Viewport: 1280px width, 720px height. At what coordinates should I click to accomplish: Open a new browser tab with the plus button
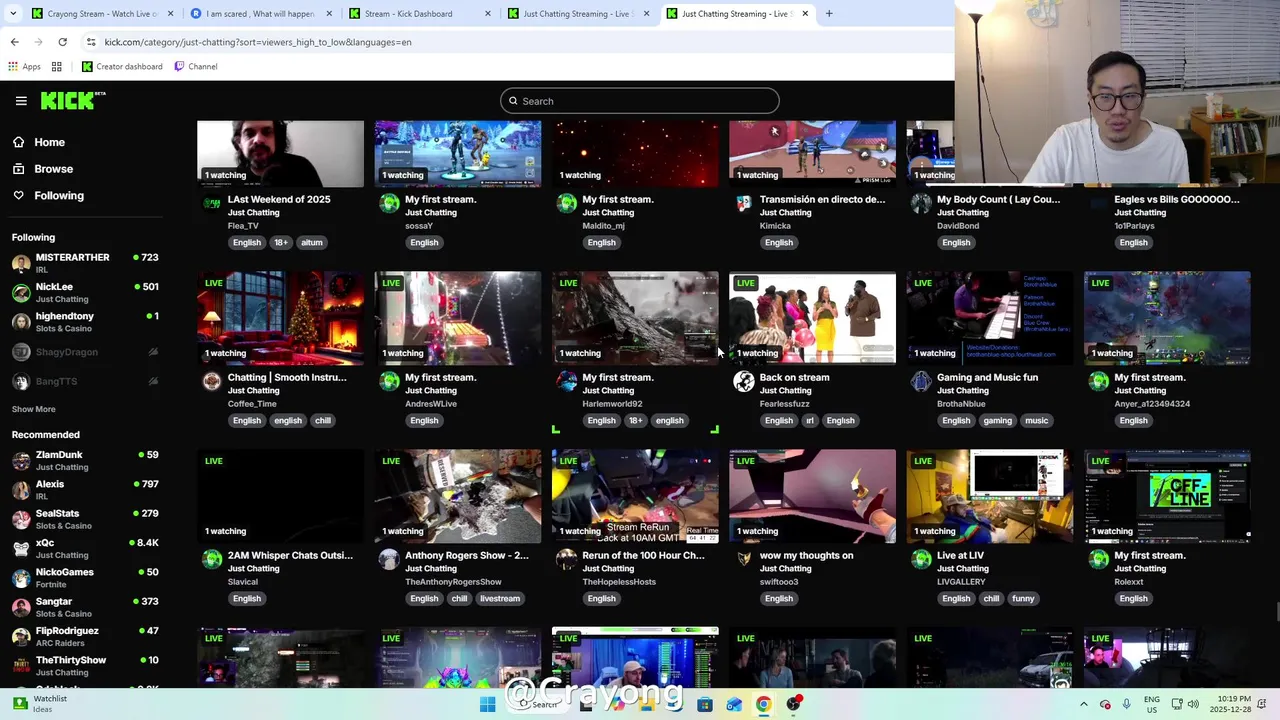click(829, 14)
